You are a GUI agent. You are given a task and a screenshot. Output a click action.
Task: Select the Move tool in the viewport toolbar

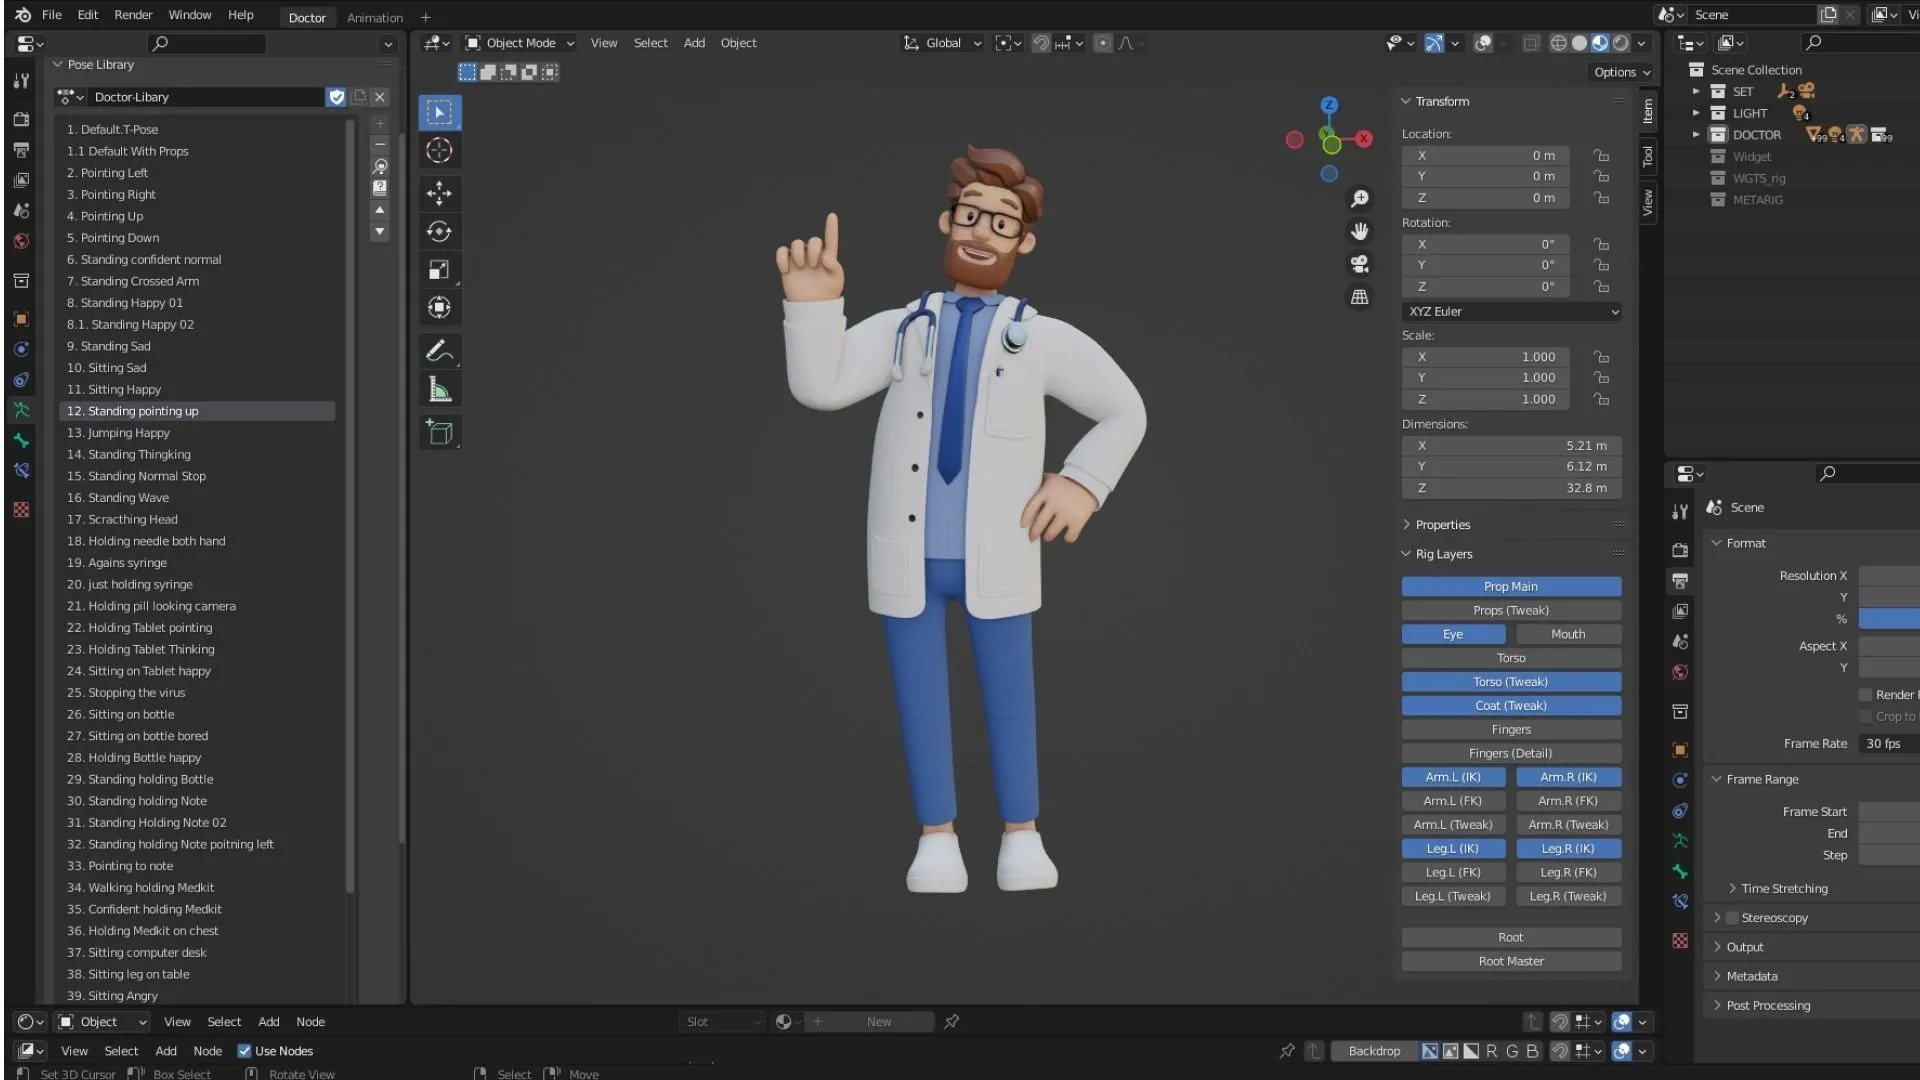[x=440, y=194]
